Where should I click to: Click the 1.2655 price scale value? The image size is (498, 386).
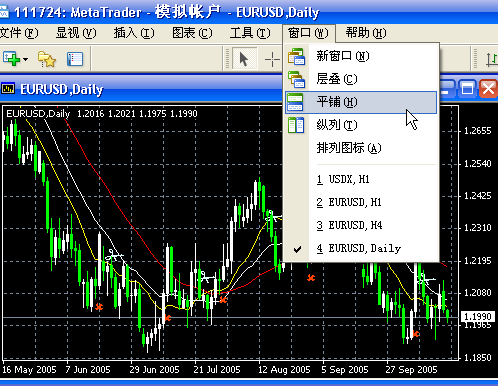[x=478, y=131]
